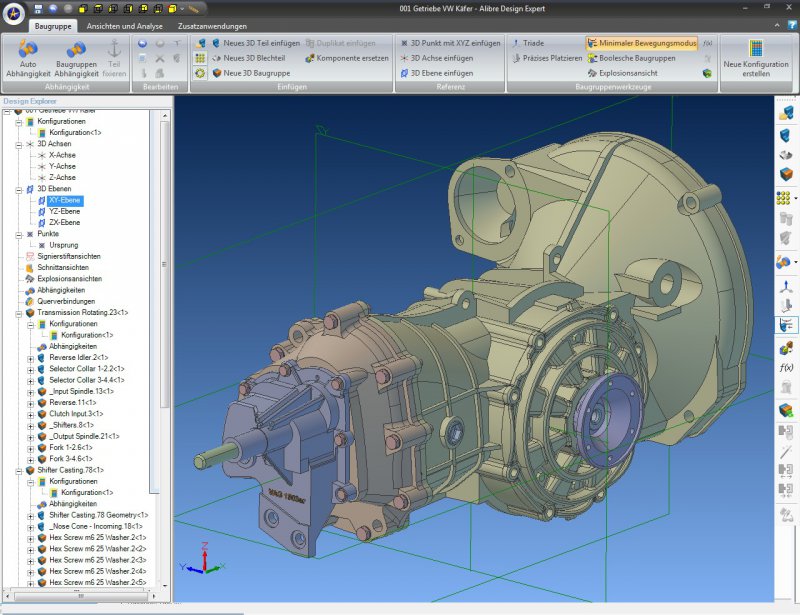Collapse the Punkte node

pyautogui.click(x=19, y=235)
